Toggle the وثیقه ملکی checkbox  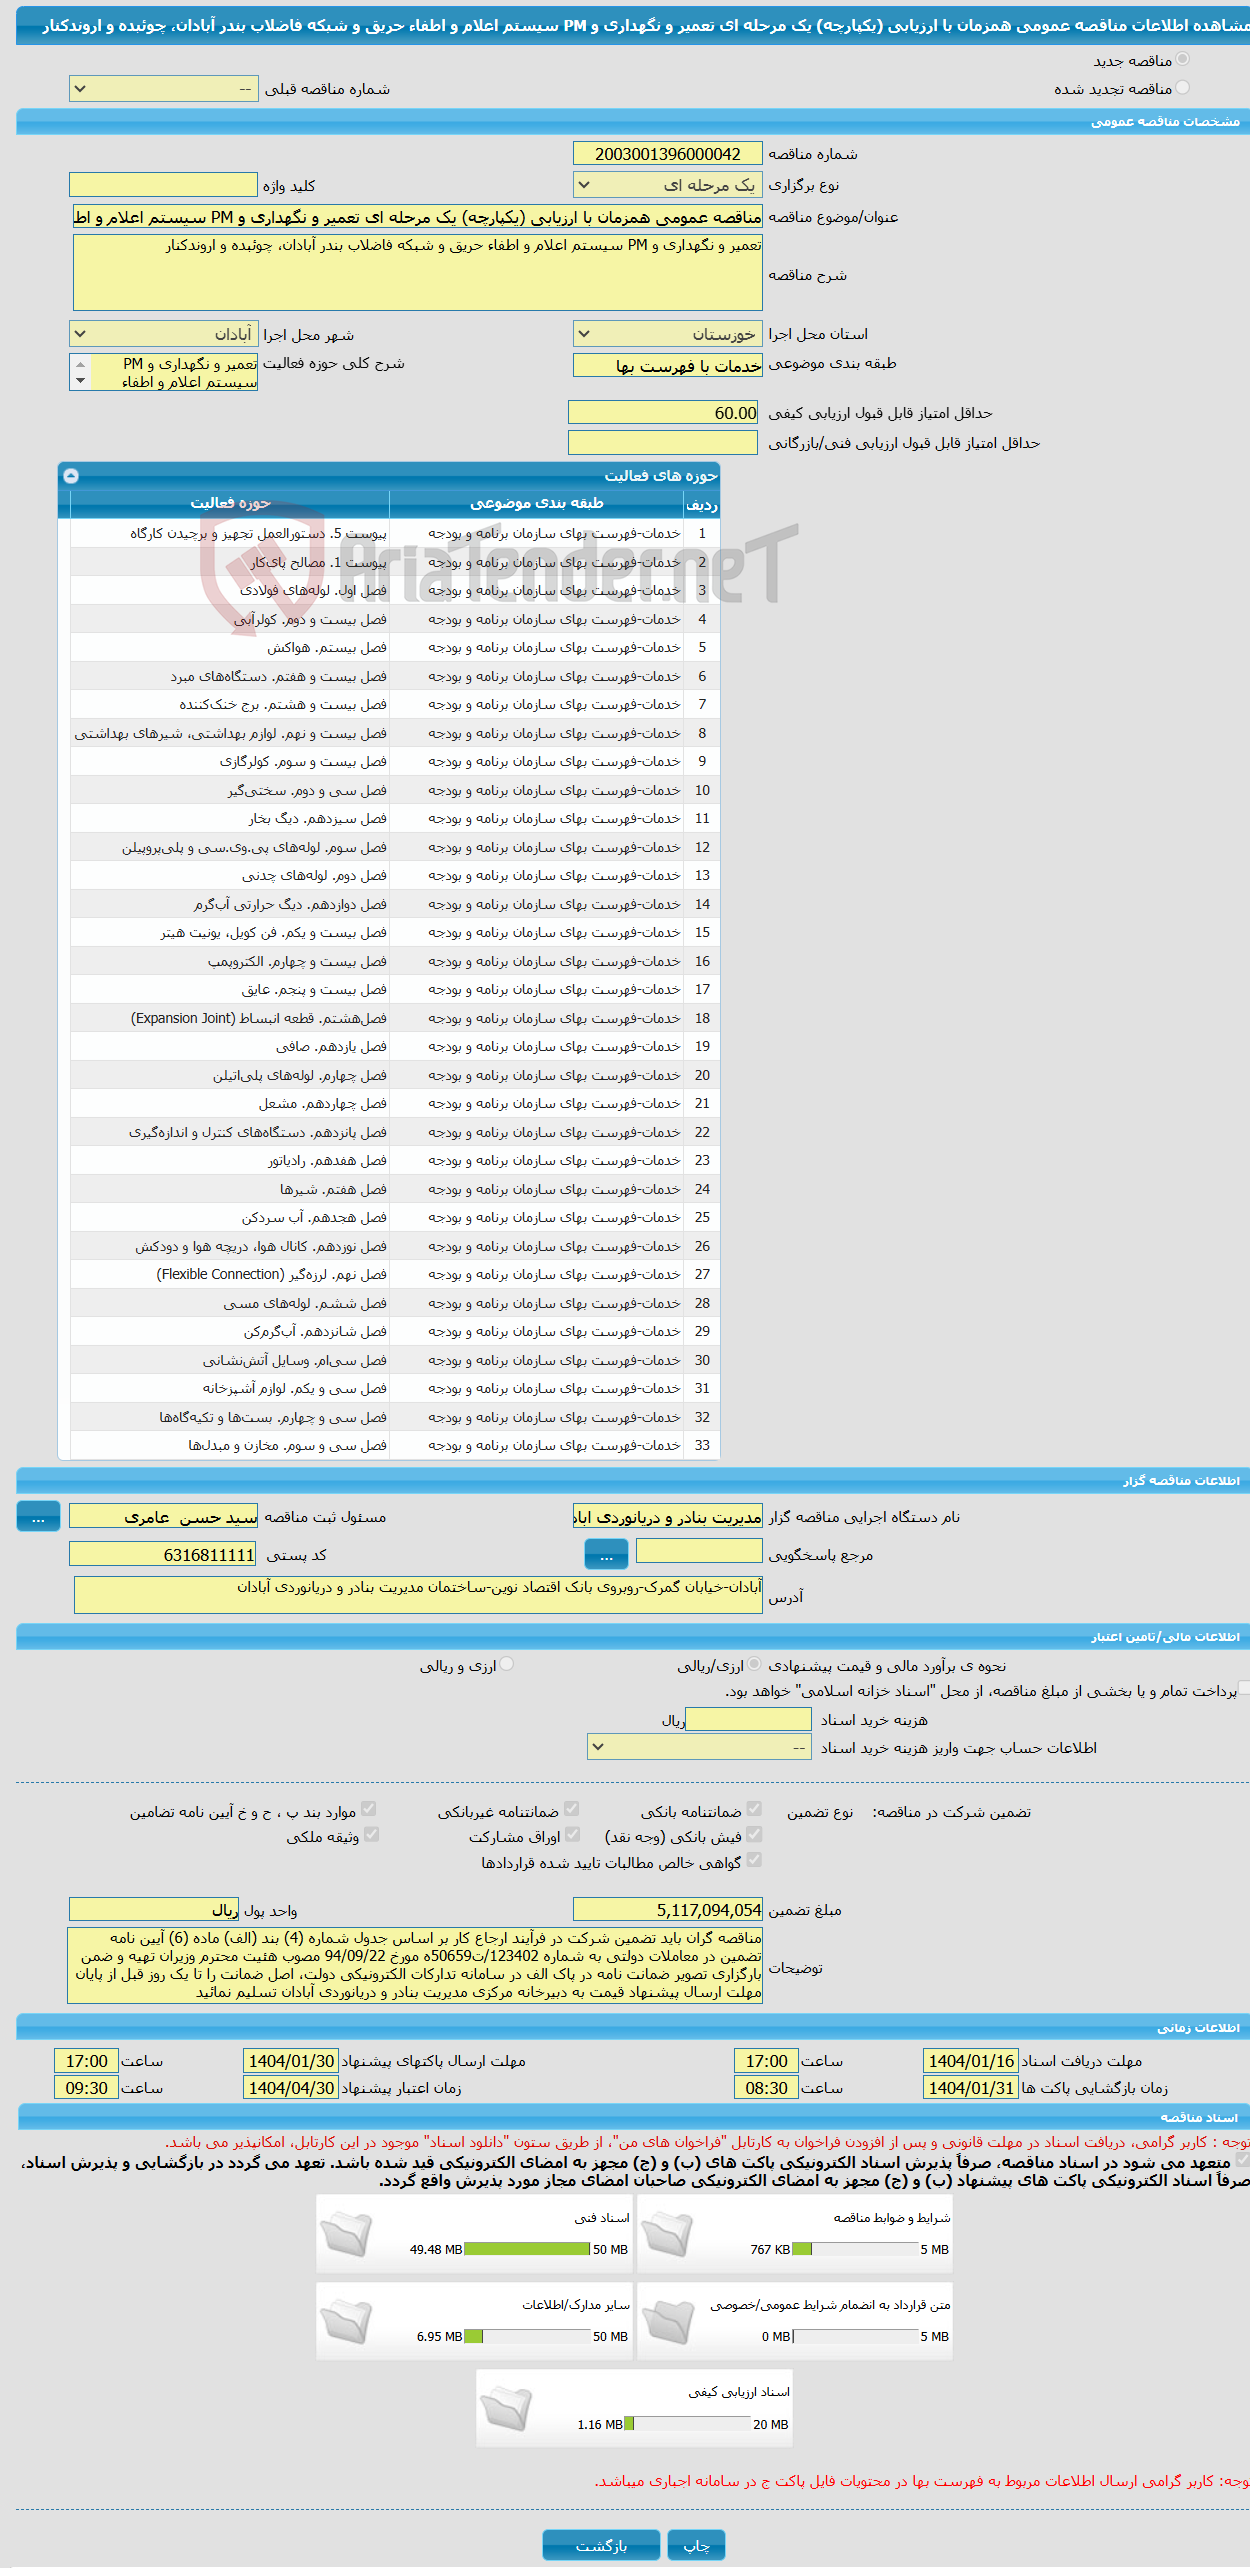point(371,1835)
